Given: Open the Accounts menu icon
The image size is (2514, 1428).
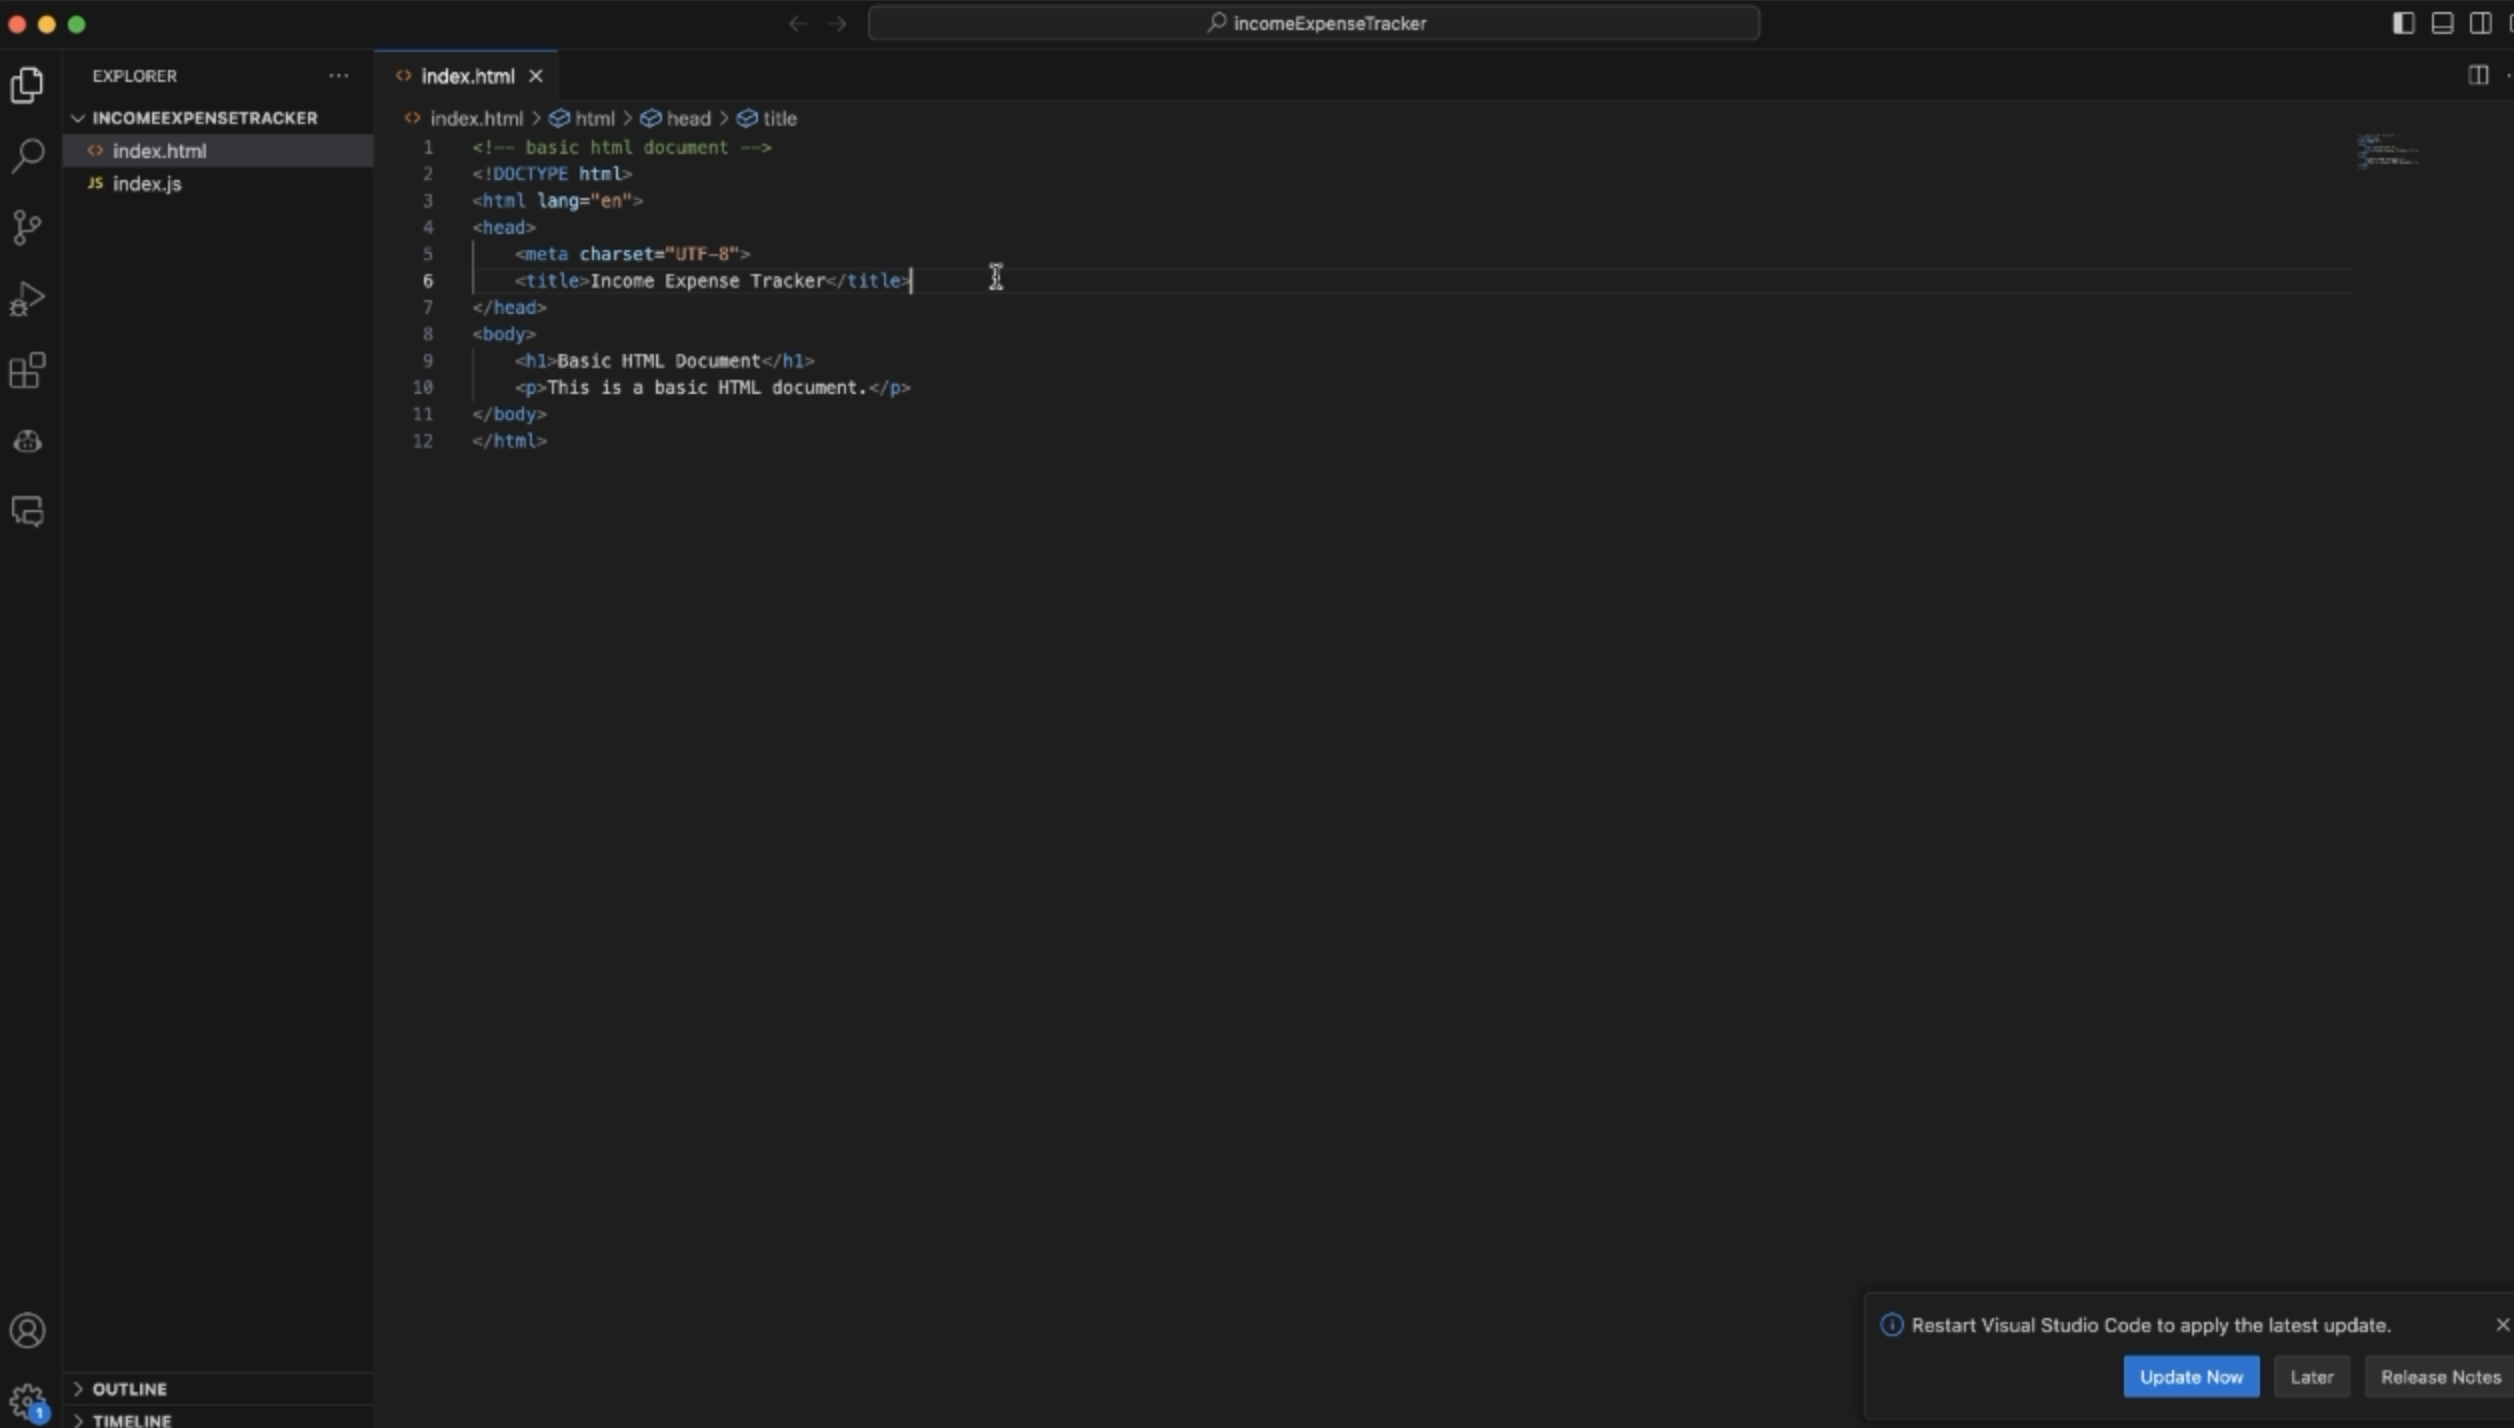Looking at the screenshot, I should (28, 1330).
